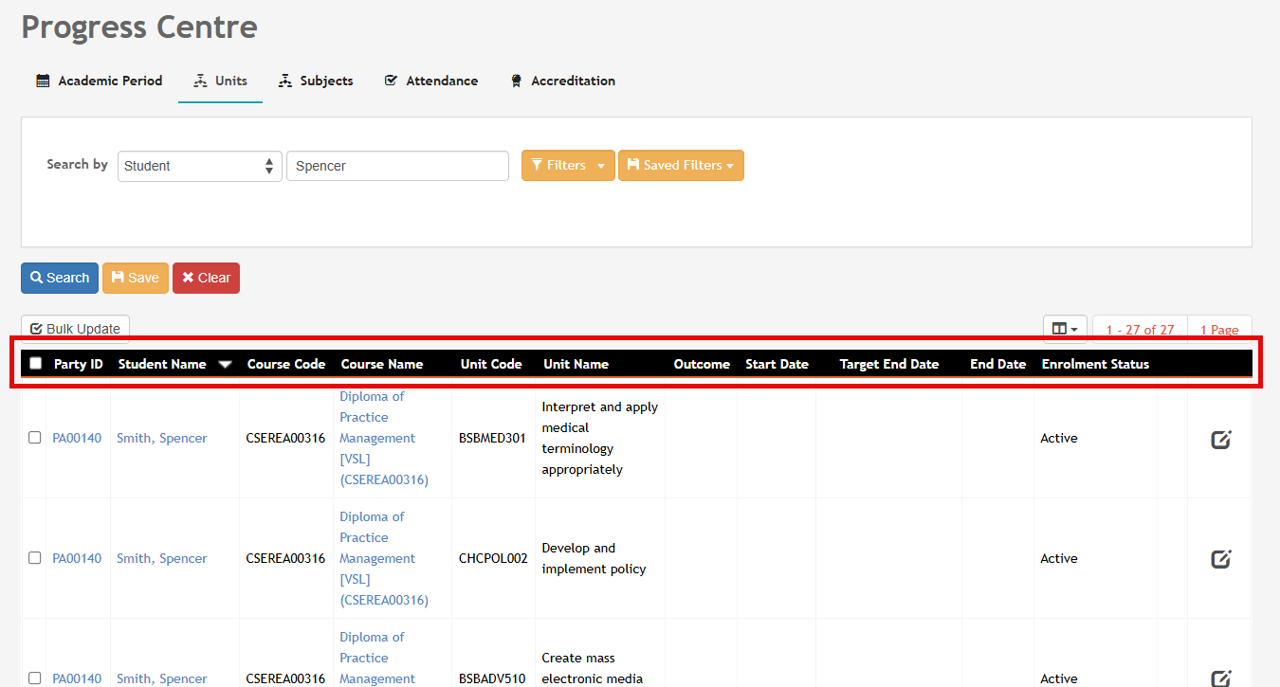Click the Save filter button

135,278
